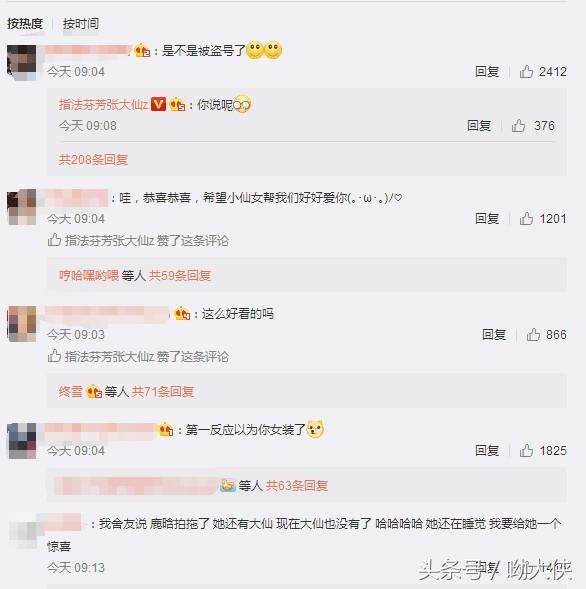Expand 共208条回复 replies

[x=93, y=159]
